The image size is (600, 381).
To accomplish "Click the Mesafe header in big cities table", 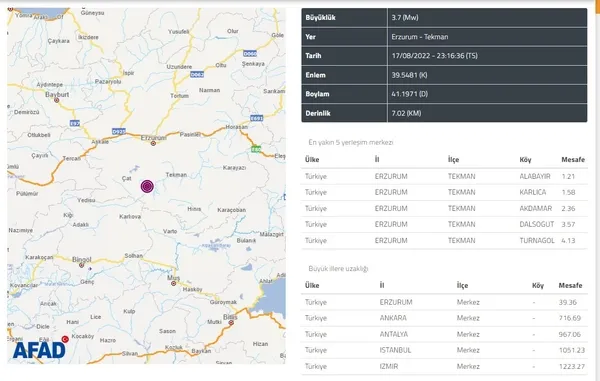I will (x=570, y=285).
